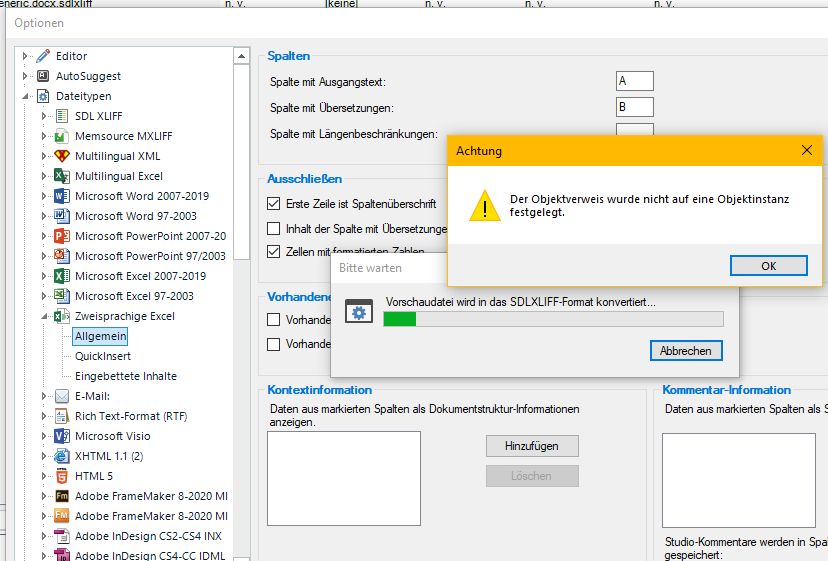Expand the Multilingual XML node

[x=44, y=156]
